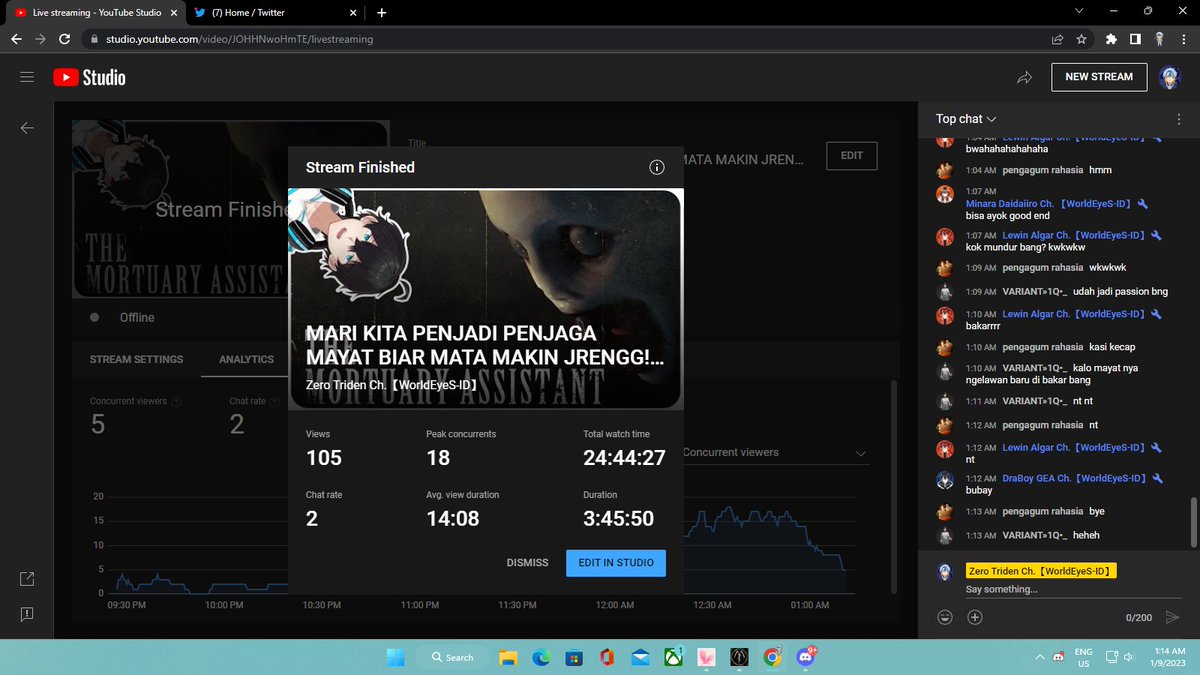Click the chat panel scrollbar
This screenshot has width=1200, height=675.
(1192, 522)
